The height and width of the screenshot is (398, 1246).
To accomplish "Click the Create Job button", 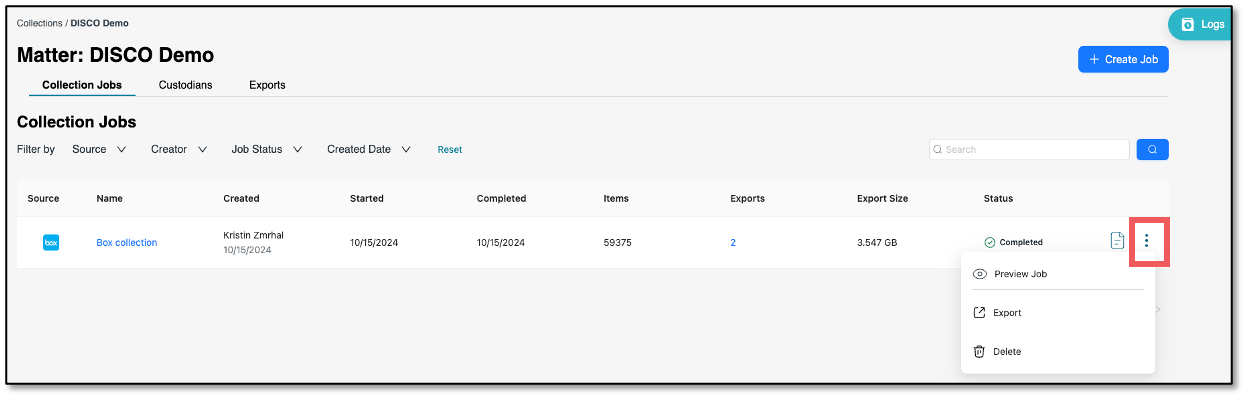I will (x=1123, y=59).
